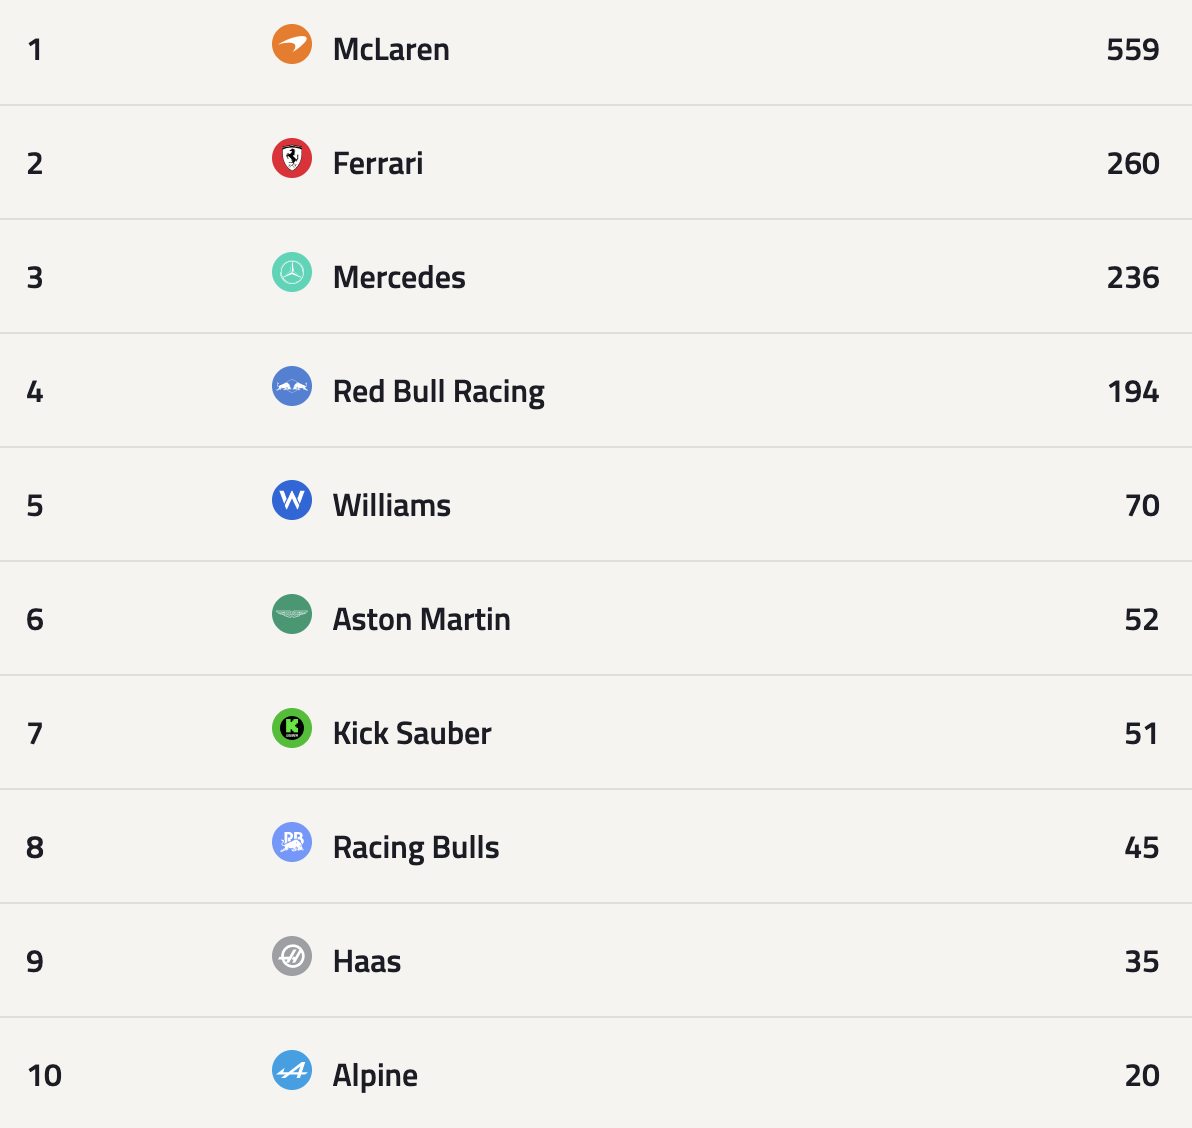Select the teal Mercedes star logo
Image resolution: width=1192 pixels, height=1128 pixels.
coord(292,273)
